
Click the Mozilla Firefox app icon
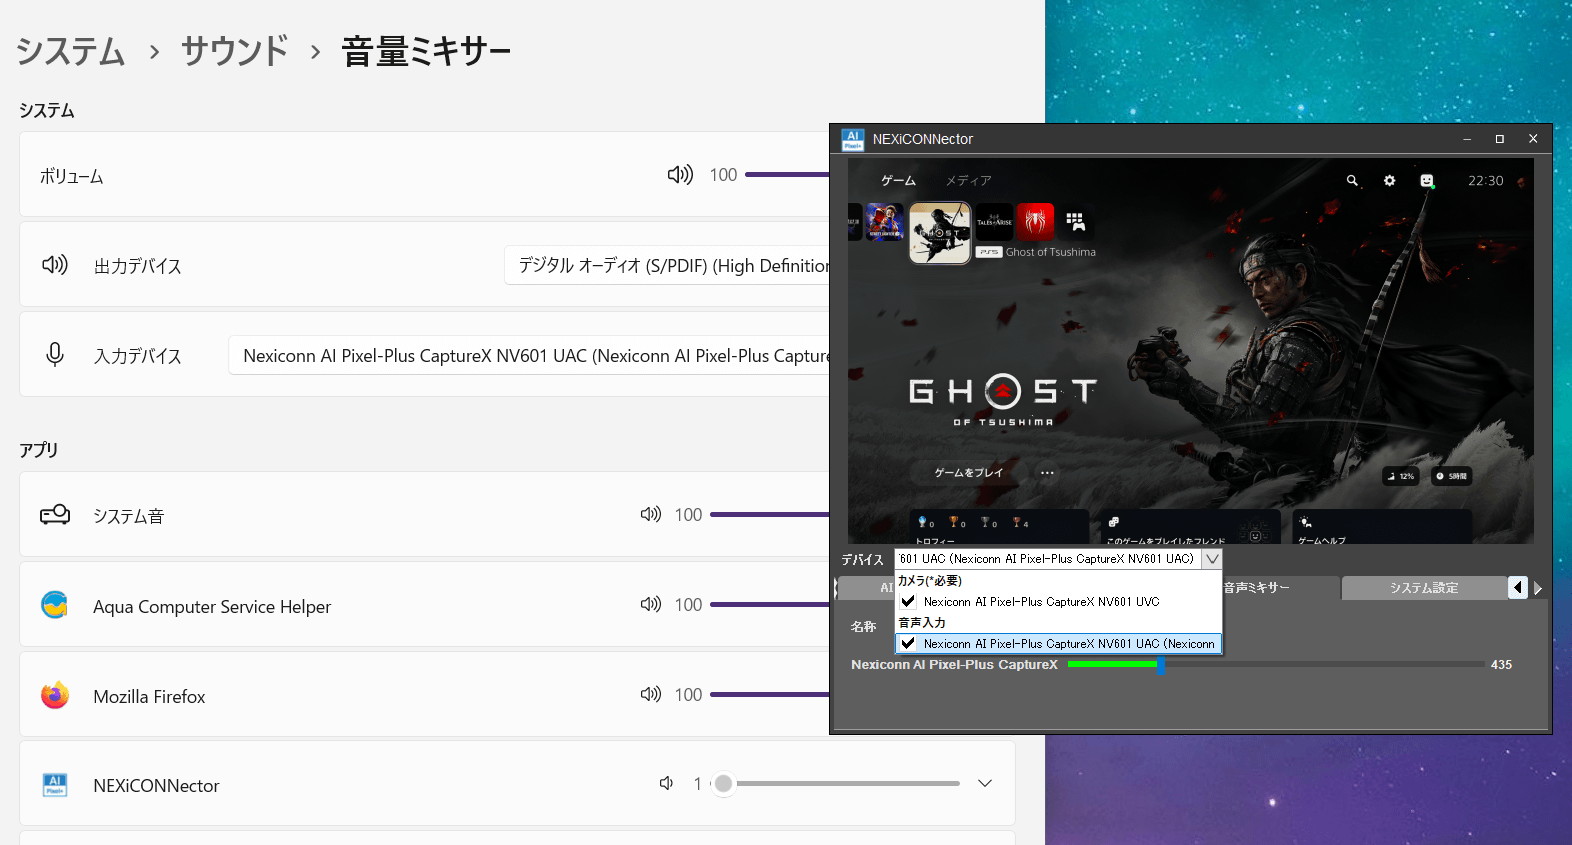(x=55, y=694)
